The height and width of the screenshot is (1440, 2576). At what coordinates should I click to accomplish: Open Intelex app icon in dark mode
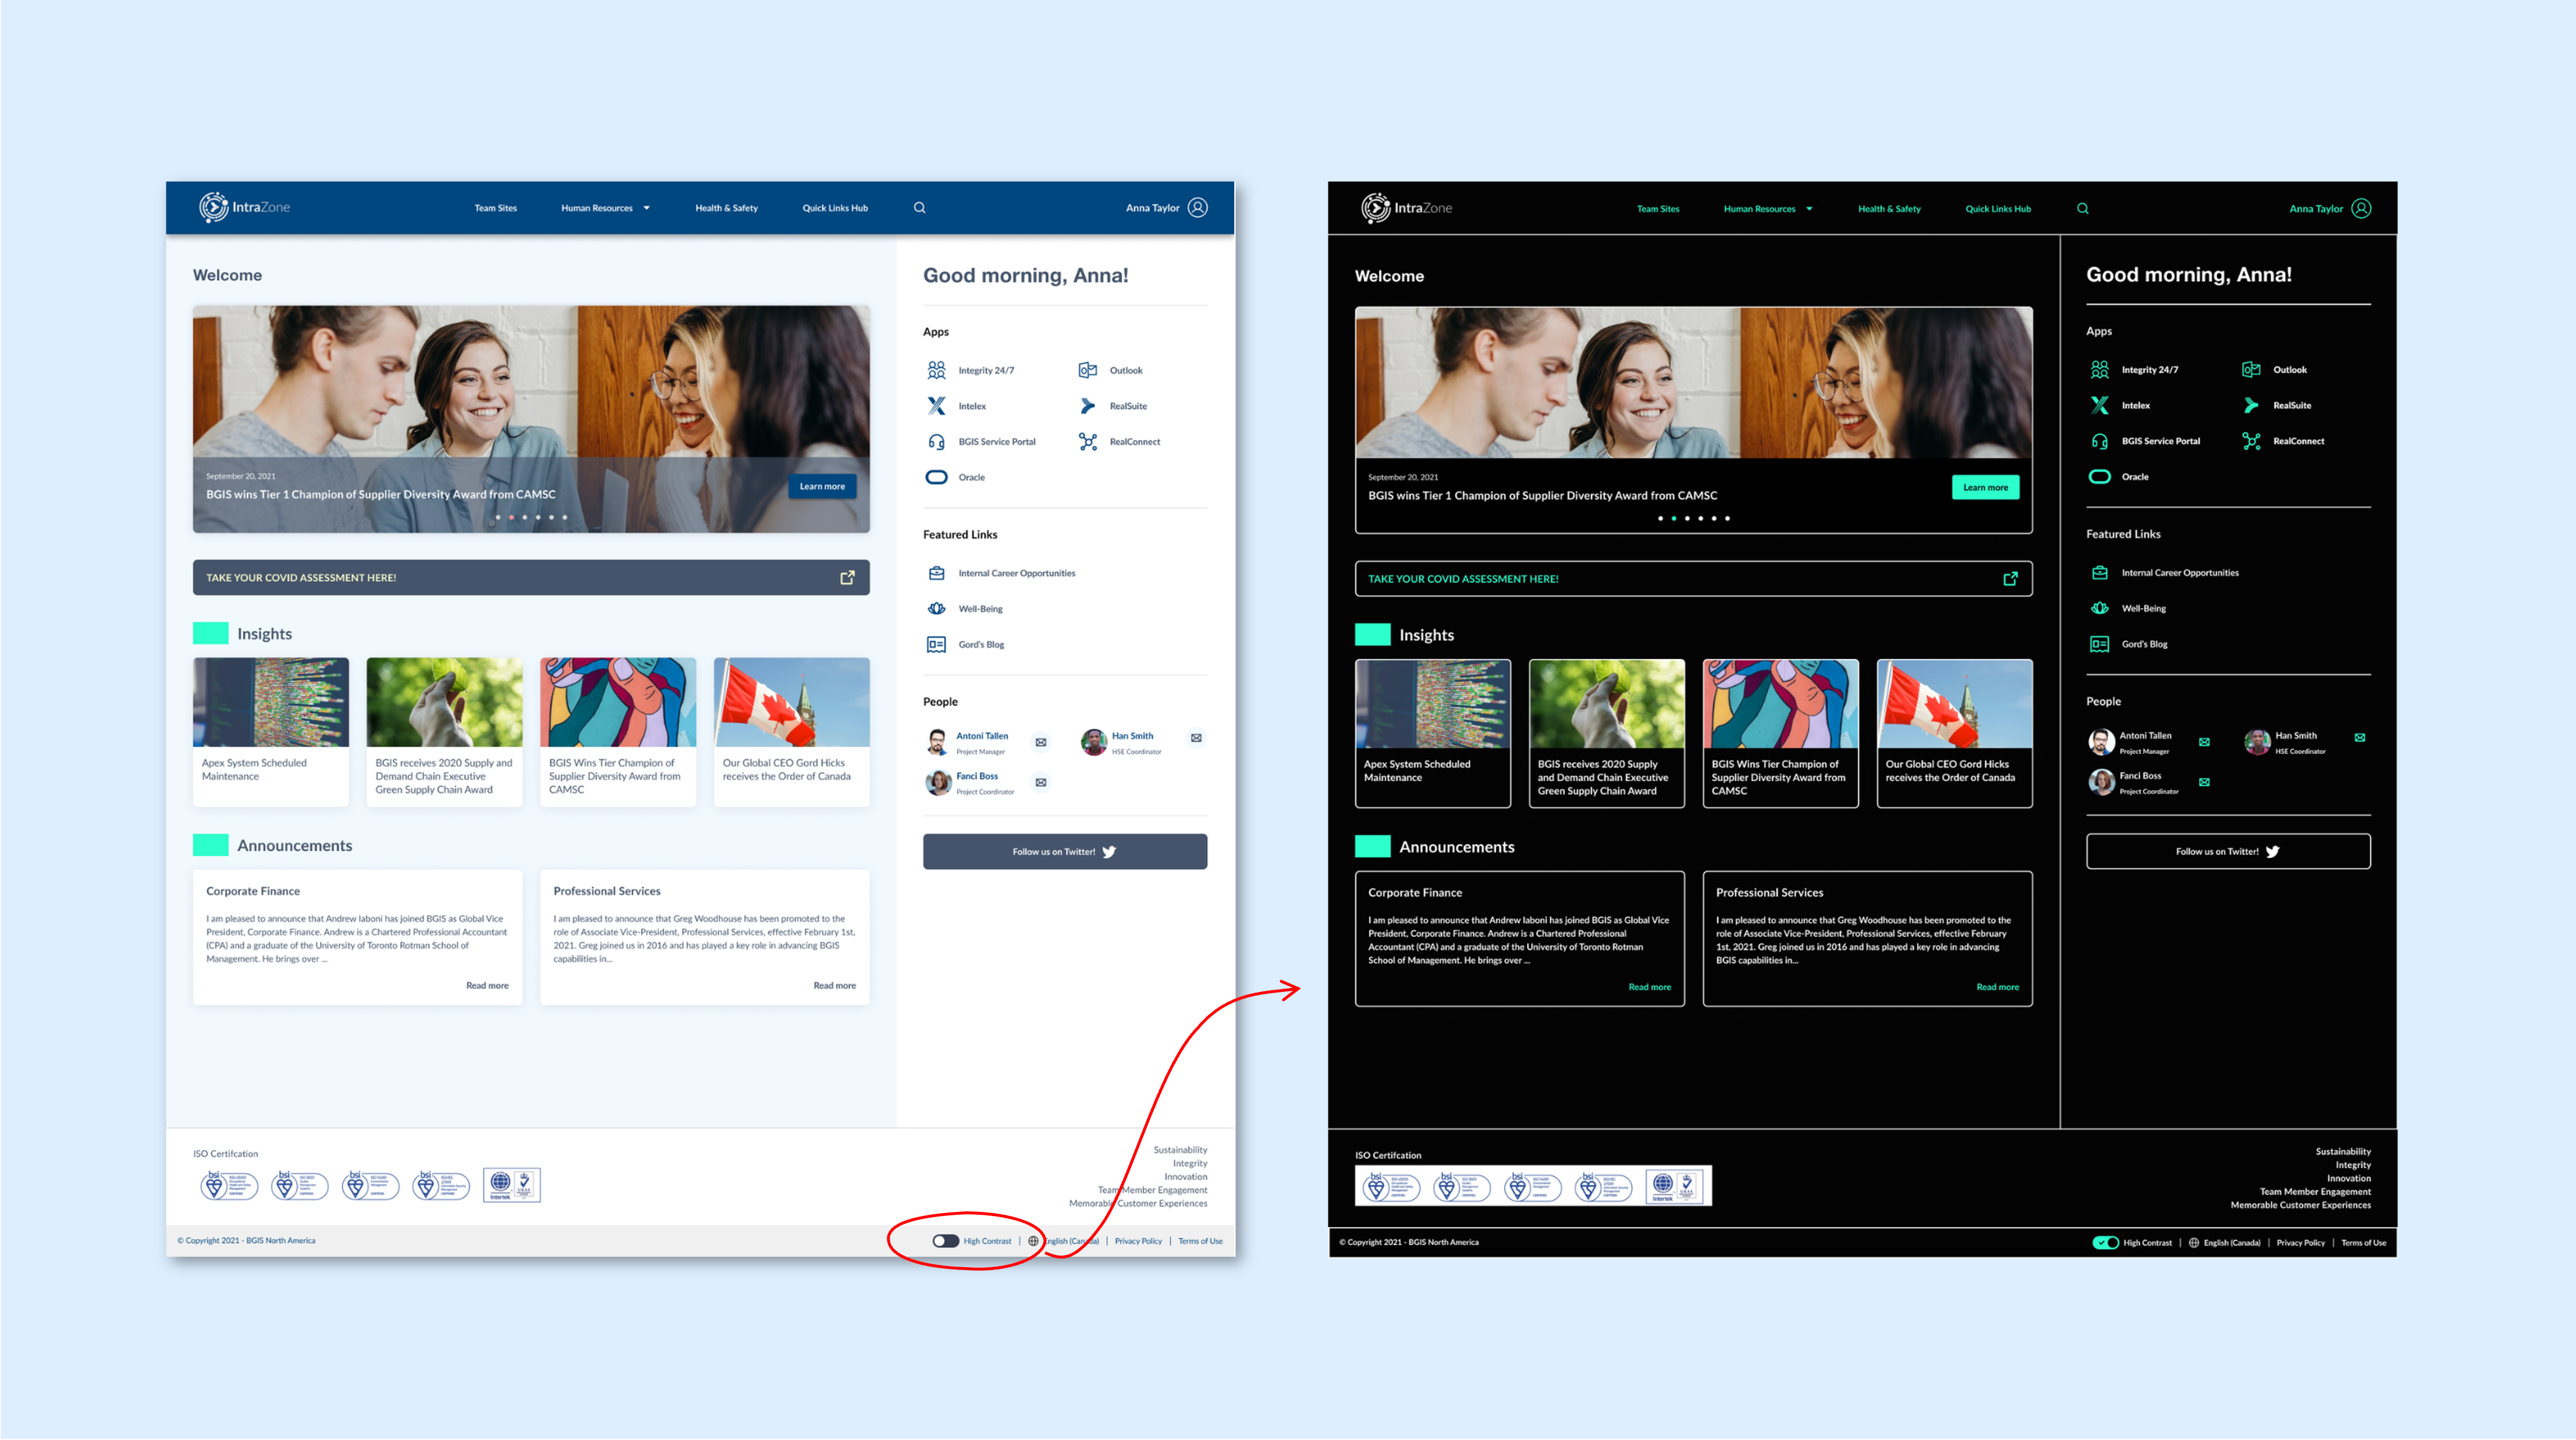pyautogui.click(x=2099, y=405)
